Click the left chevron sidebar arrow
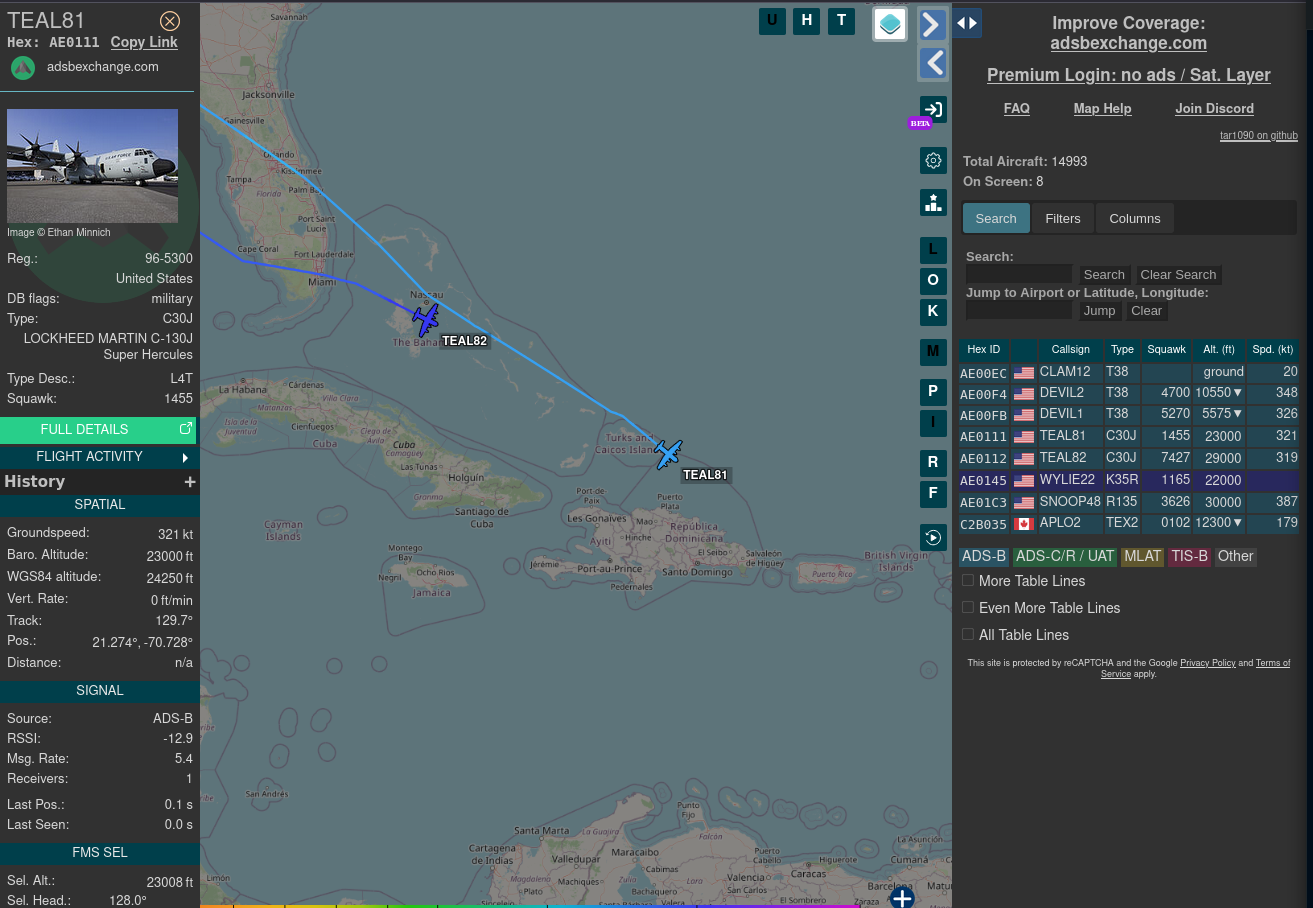Viewport: 1313px width, 908px height. pyautogui.click(x=932, y=63)
